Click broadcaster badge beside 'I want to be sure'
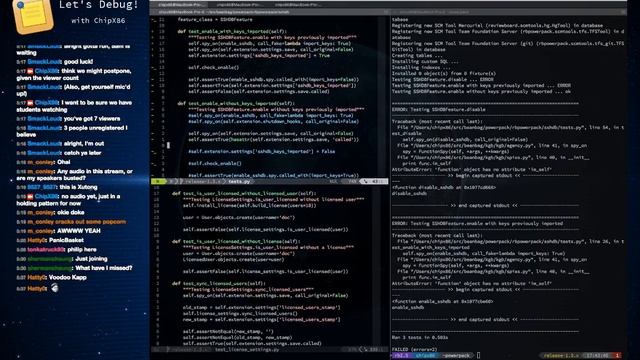Screen dimensions: 640x360 [x=30, y=103]
